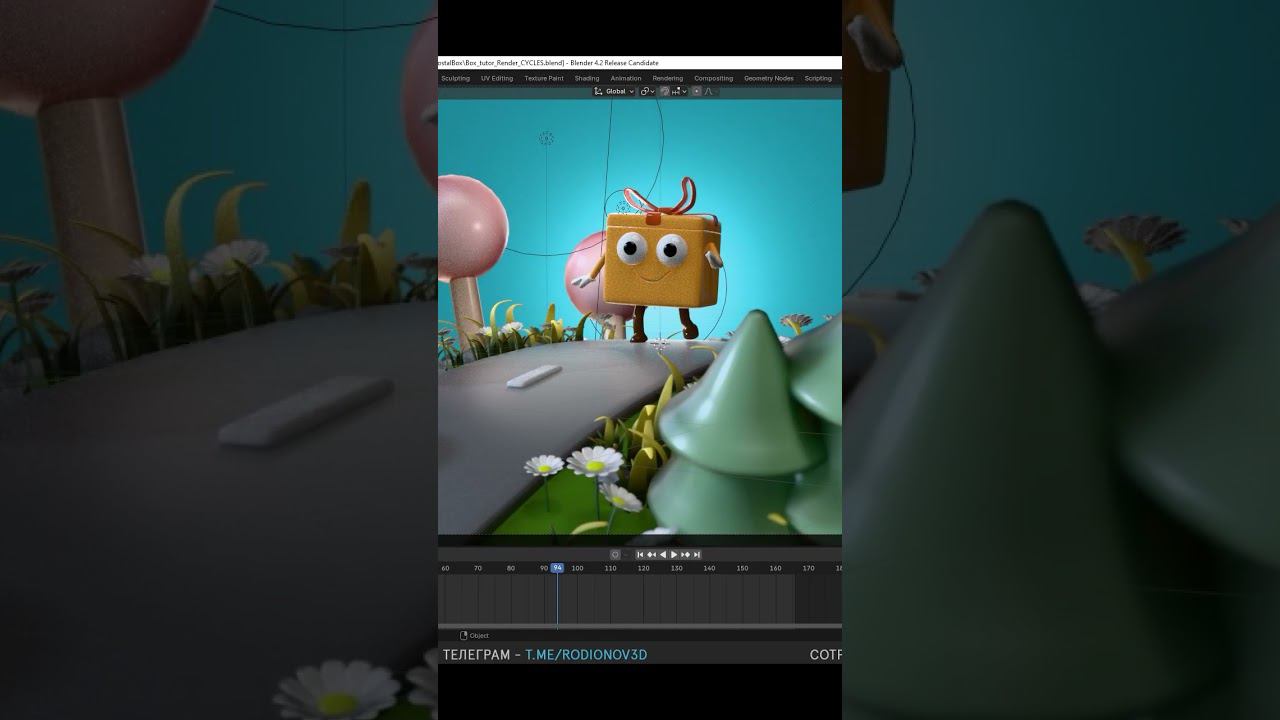The height and width of the screenshot is (720, 1280).
Task: Open the transform pivot point dropdown
Action: [x=647, y=91]
